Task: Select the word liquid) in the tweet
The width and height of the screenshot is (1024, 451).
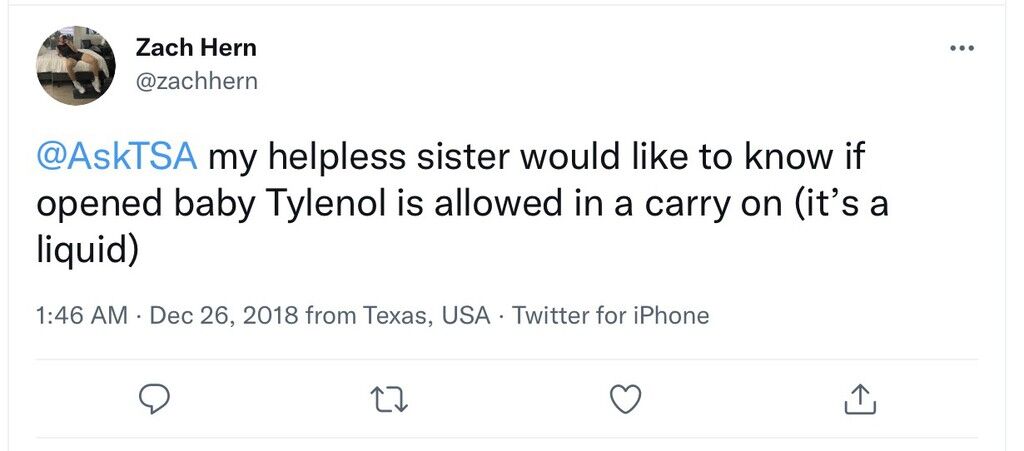Action: [87, 251]
